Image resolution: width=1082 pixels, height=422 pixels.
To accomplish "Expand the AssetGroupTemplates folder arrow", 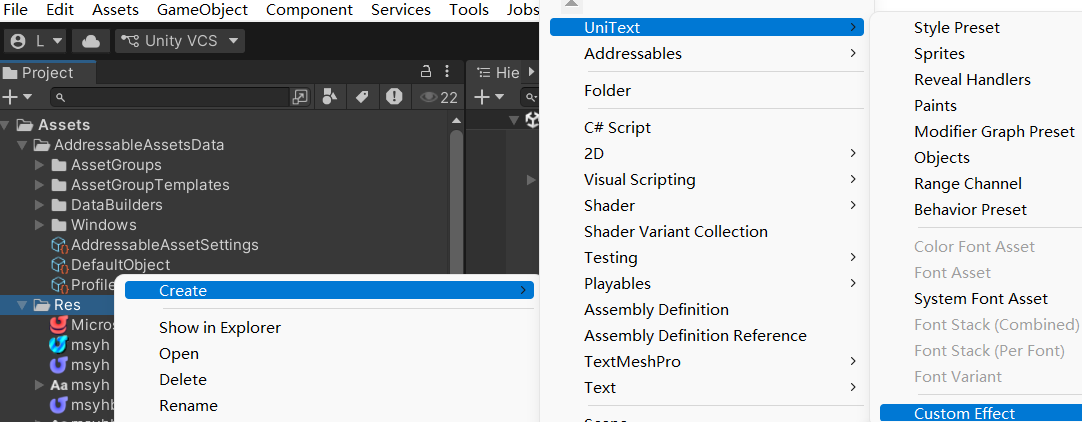I will click(x=40, y=185).
